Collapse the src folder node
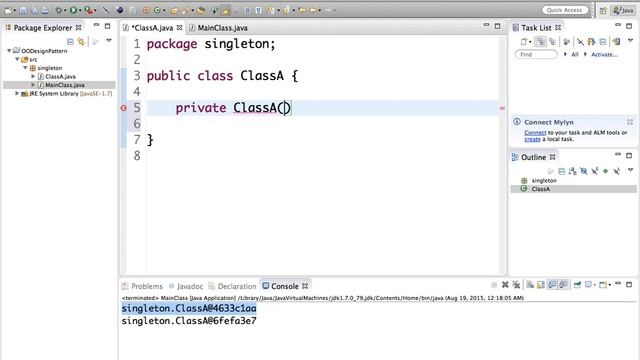Screen dimensions: 640x360 [x=17, y=60]
